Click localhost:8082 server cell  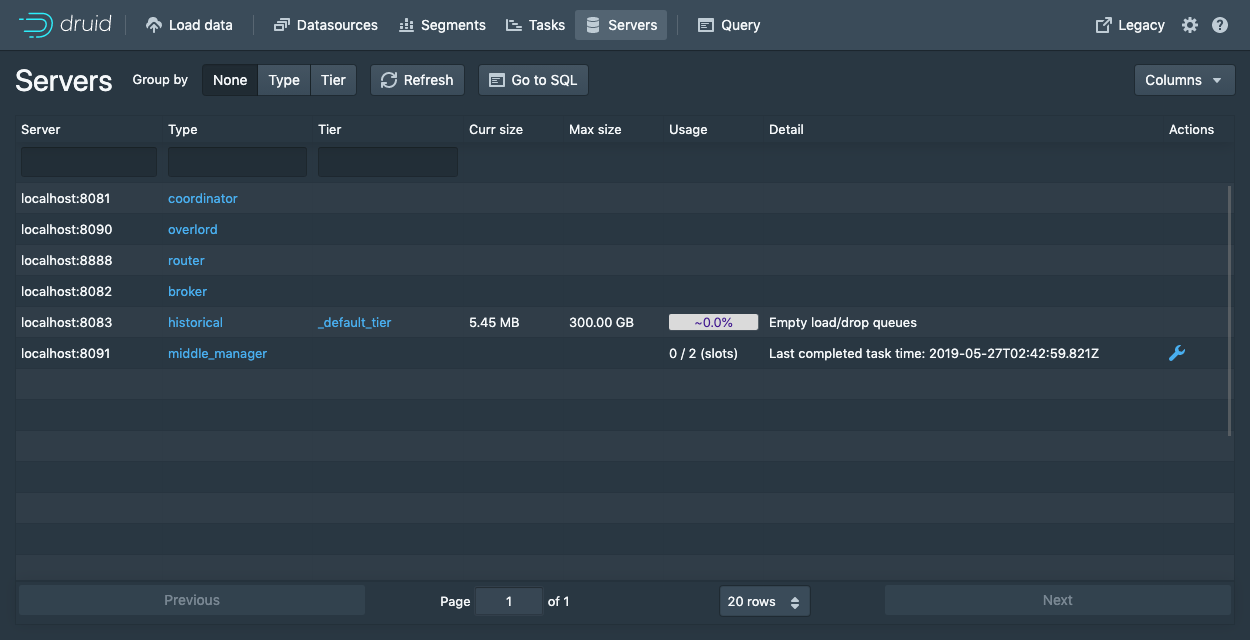(66, 291)
